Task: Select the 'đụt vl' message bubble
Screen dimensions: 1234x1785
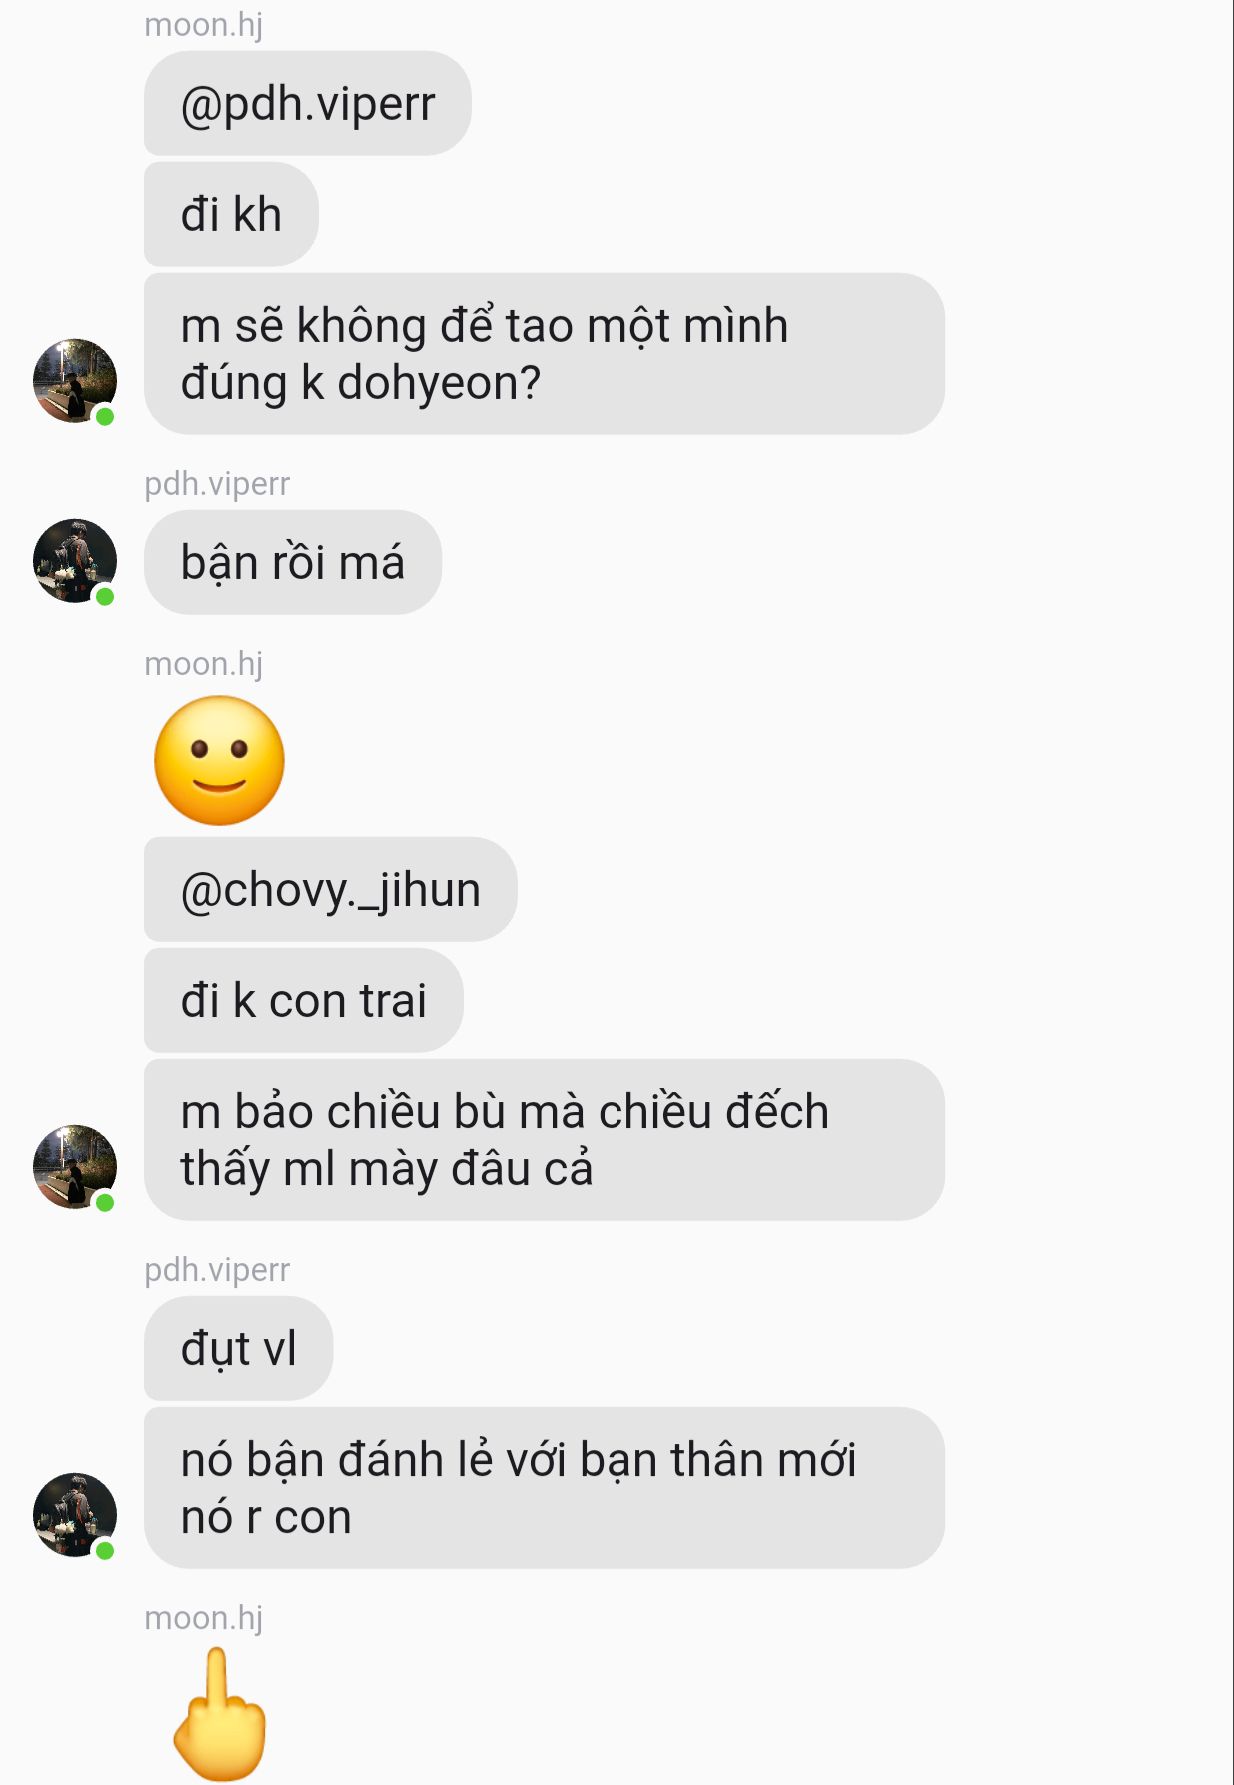Action: click(x=239, y=1349)
